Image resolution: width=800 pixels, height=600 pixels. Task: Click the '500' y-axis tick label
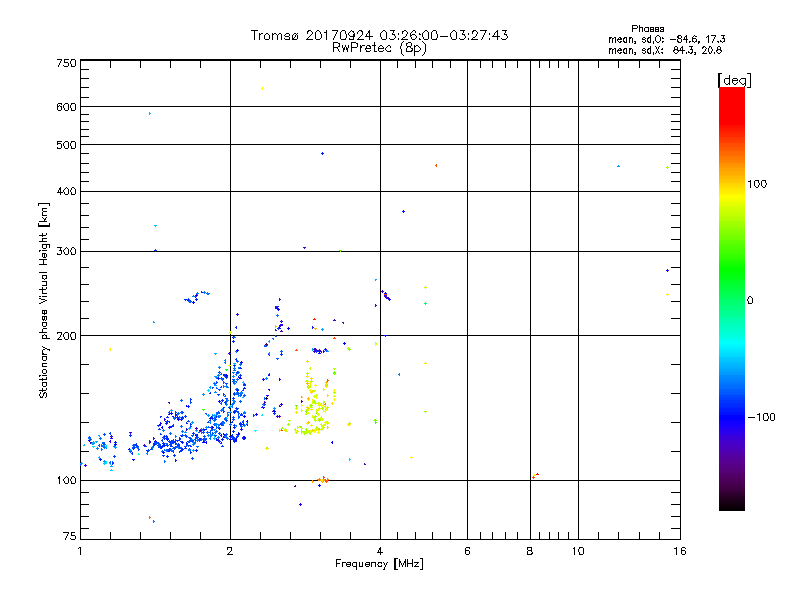point(66,145)
